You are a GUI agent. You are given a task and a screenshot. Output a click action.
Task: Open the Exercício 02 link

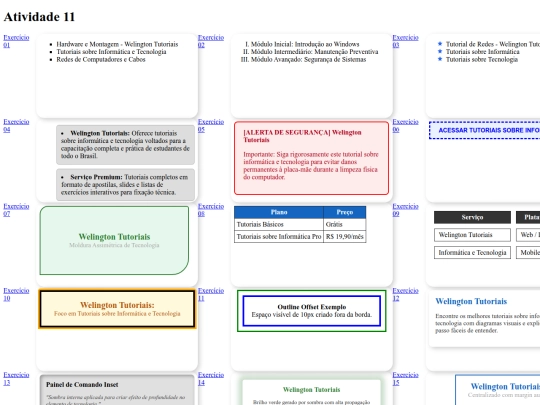(211, 41)
